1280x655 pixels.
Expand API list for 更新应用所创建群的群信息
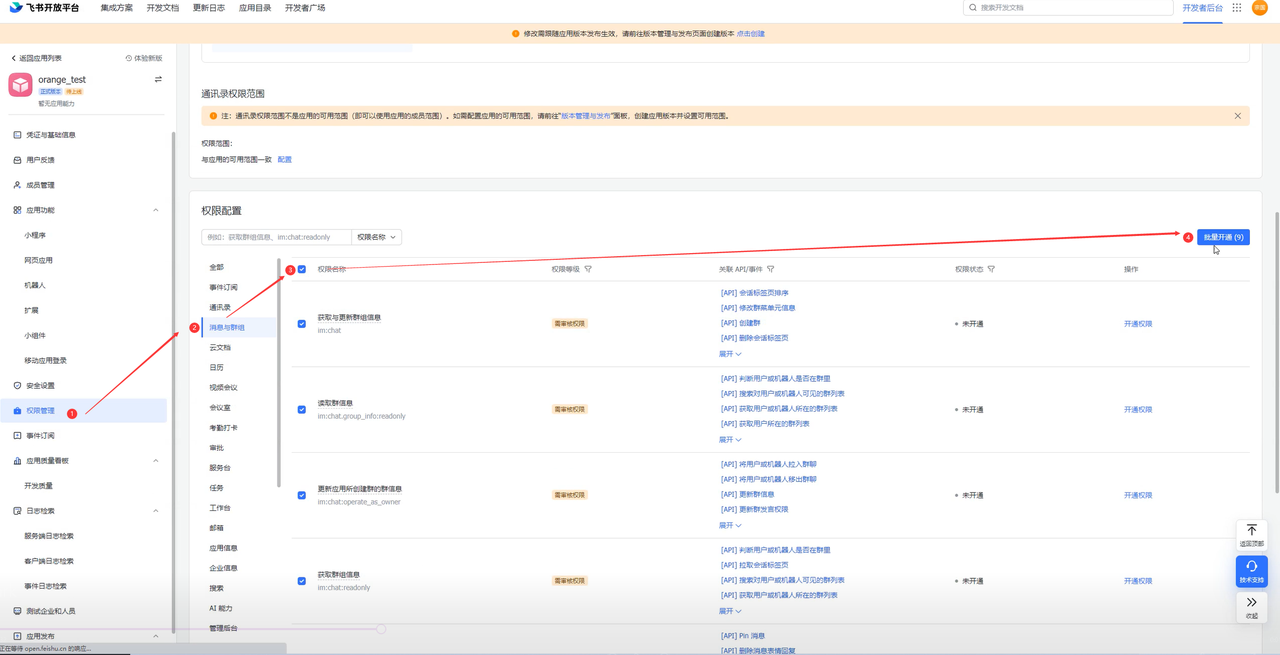coord(730,525)
